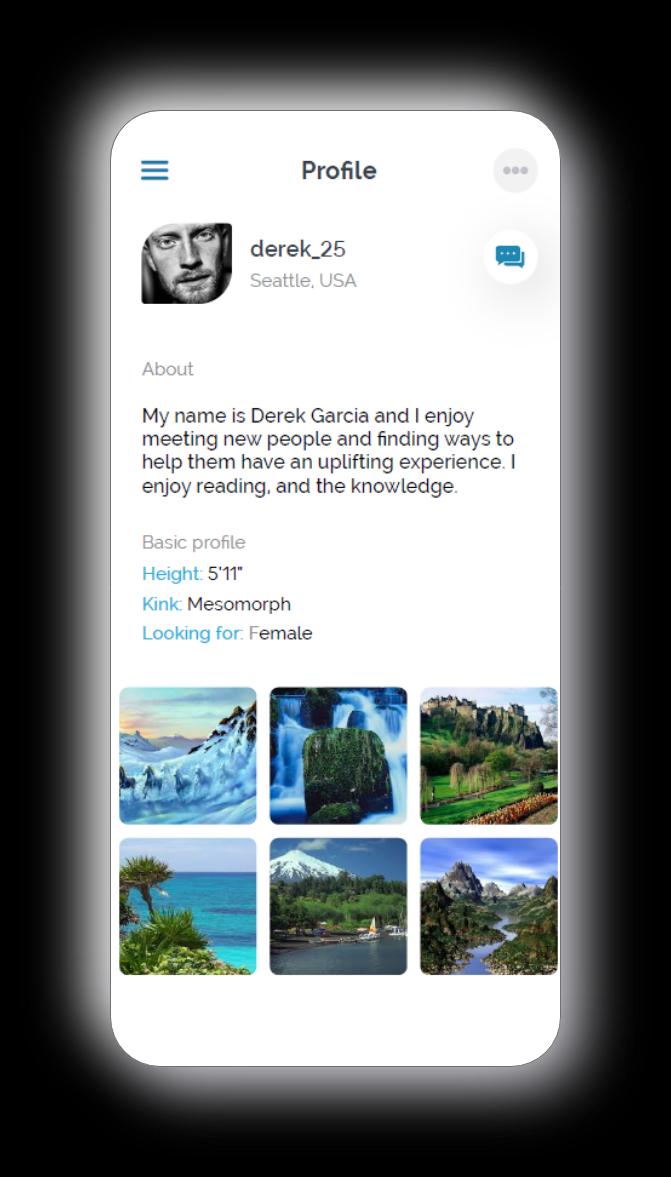Tap the Basic profile heading

tap(194, 542)
